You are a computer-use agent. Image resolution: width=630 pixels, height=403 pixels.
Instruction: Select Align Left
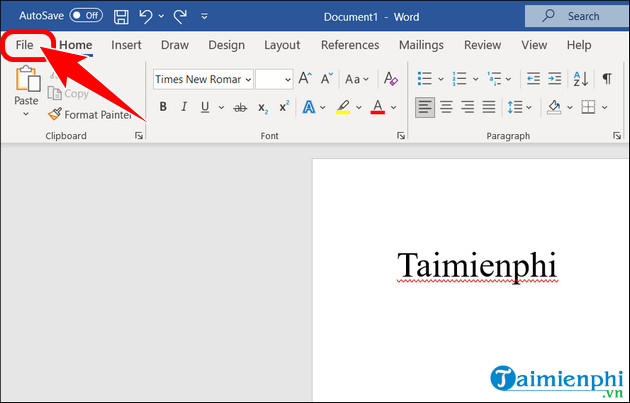coord(425,107)
